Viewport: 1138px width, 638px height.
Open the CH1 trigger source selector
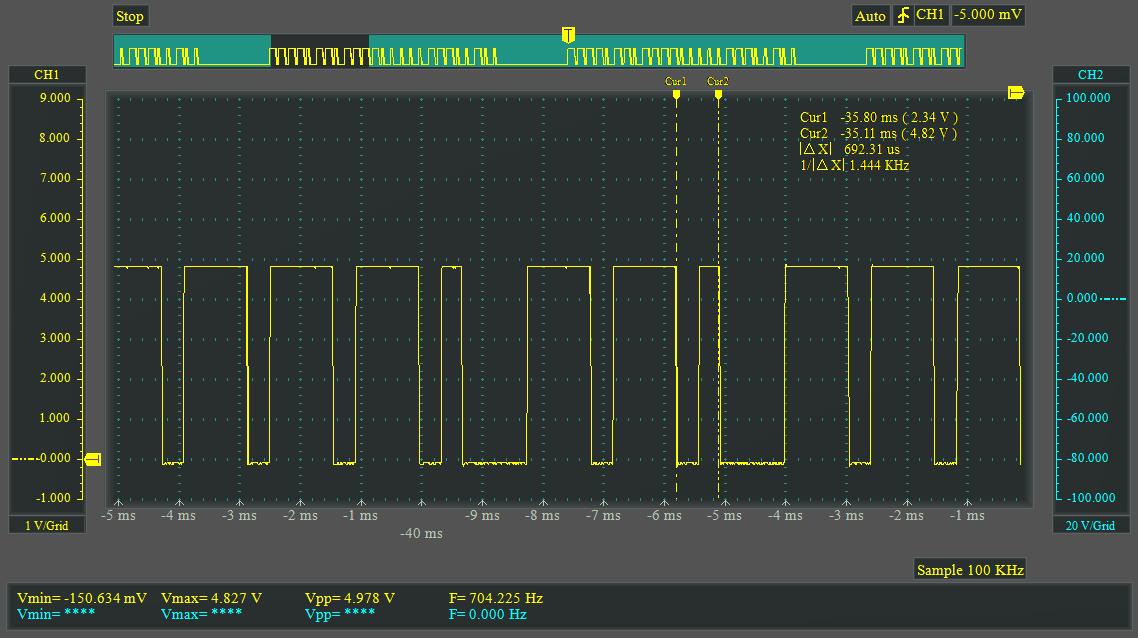pos(931,16)
